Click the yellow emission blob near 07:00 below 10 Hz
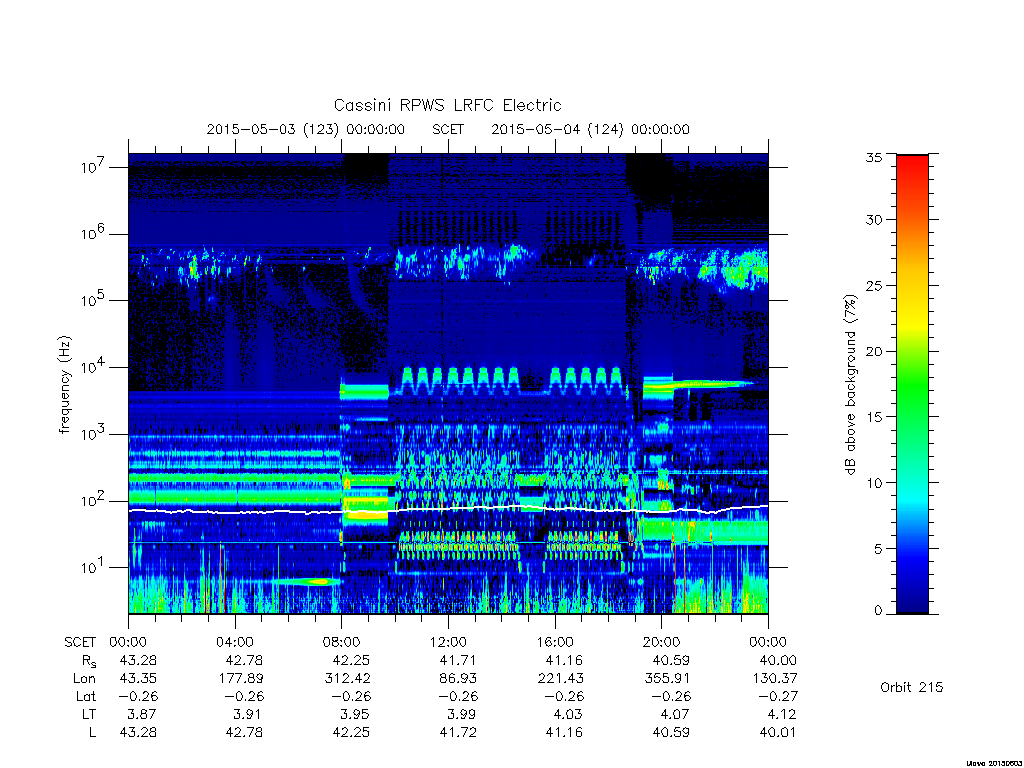The image size is (1024, 768). click(x=319, y=581)
